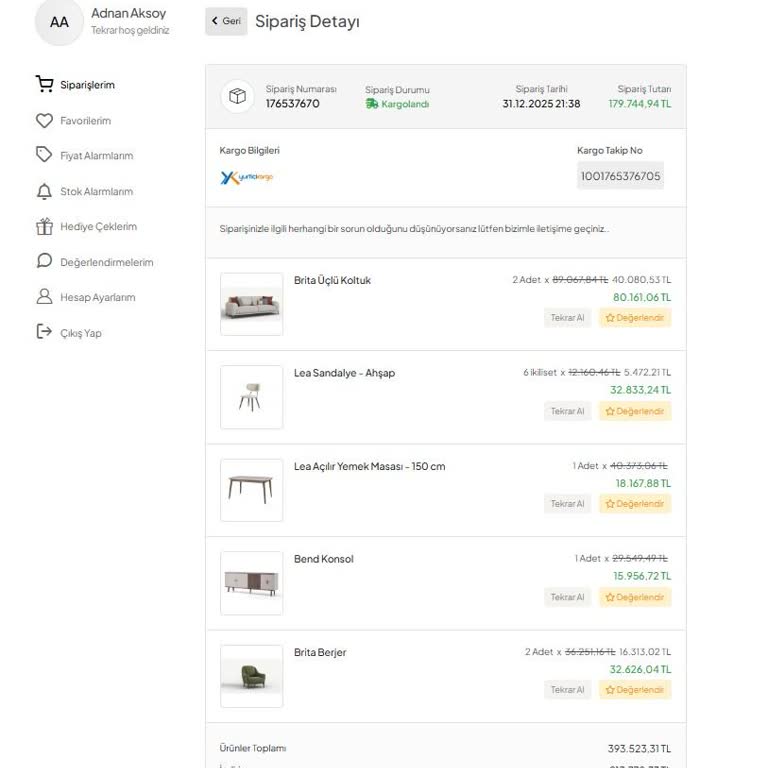
Task: Click the Değerlendirmelerim speech bubble icon
Action: [x=45, y=261]
